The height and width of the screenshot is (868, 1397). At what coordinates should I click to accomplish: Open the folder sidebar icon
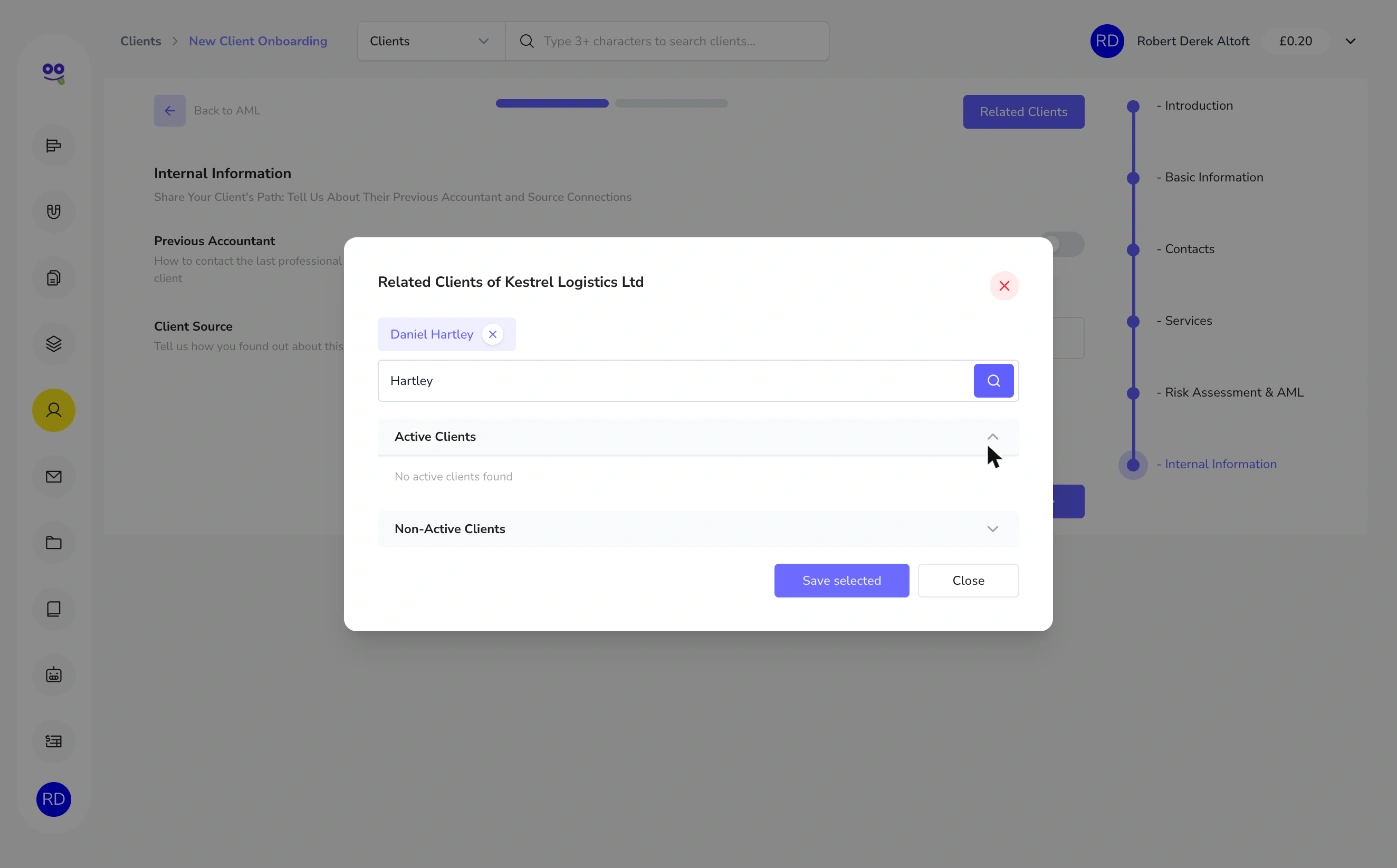click(54, 543)
